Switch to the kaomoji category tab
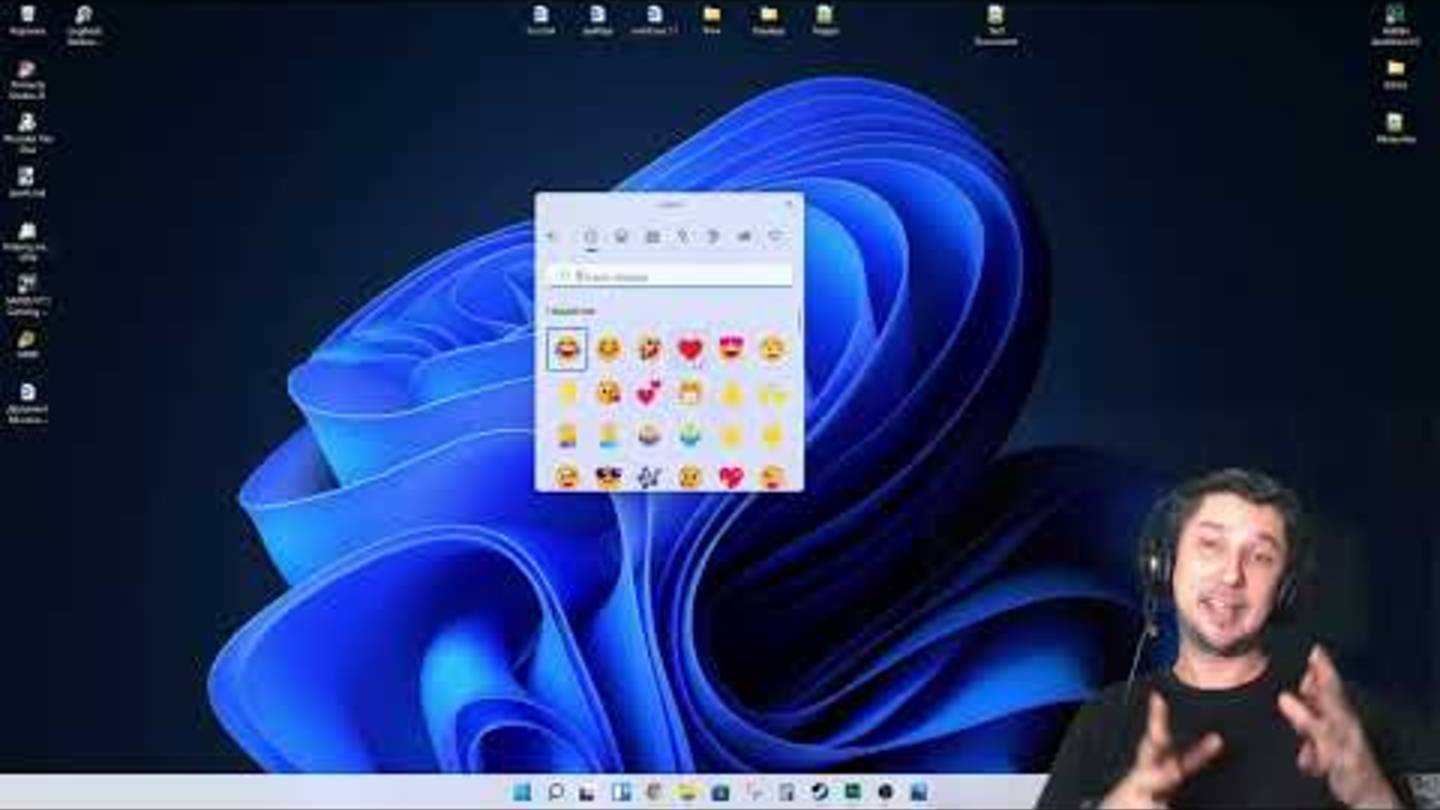 point(684,237)
